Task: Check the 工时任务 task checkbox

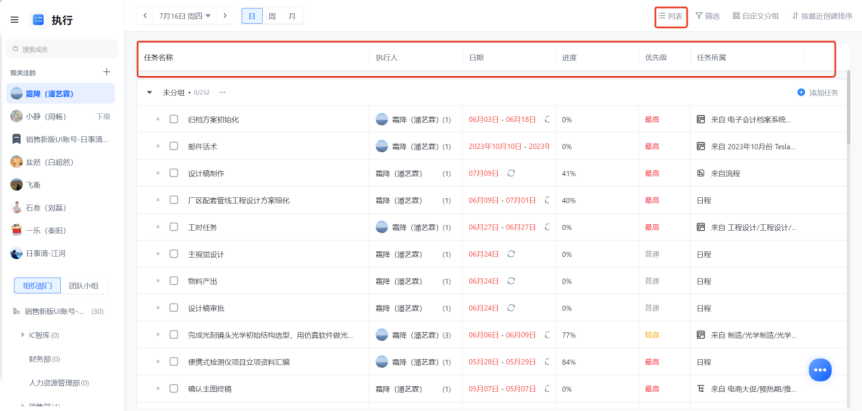Action: (x=174, y=227)
